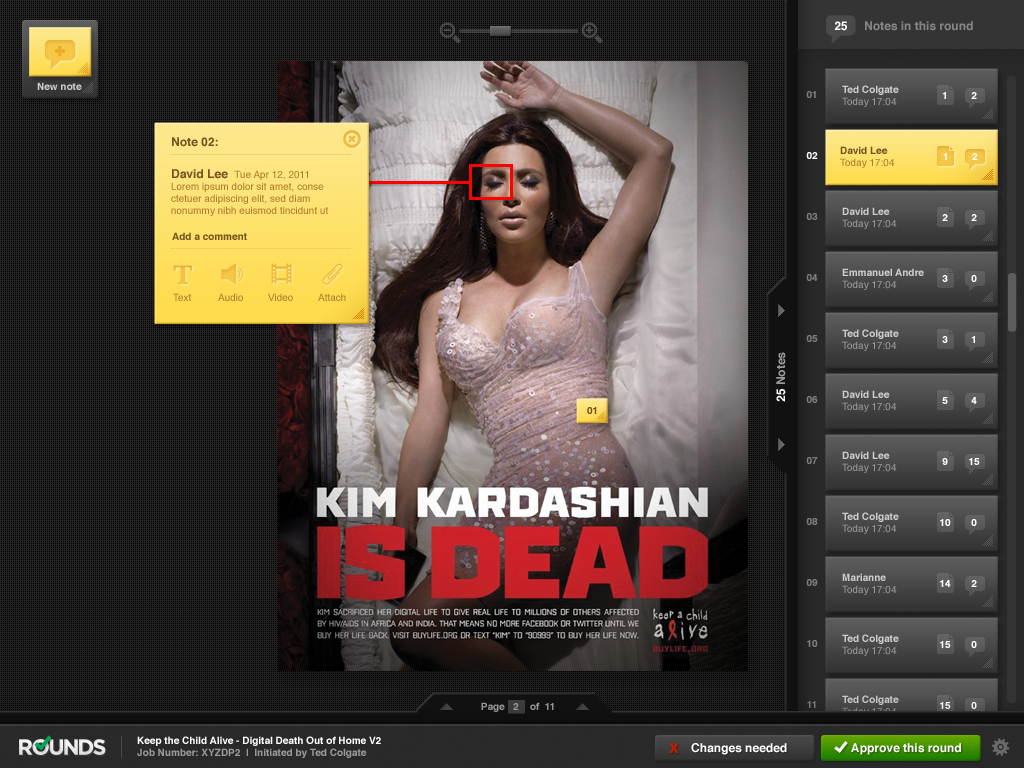Screen dimensions: 1024x768
Task: Open note 03 by David Lee
Action: (x=911, y=218)
